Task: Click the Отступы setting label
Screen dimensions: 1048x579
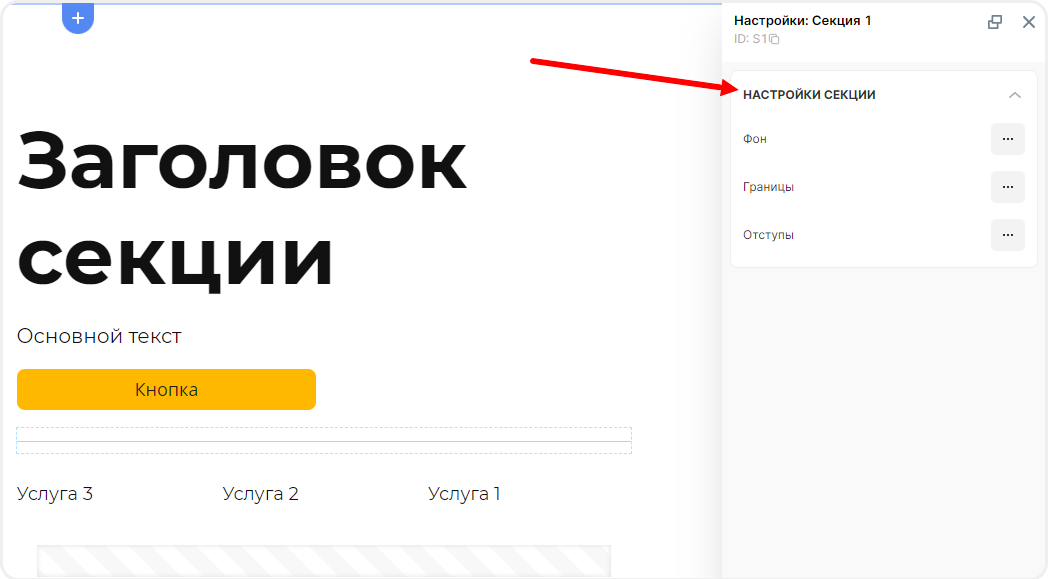Action: [x=769, y=235]
